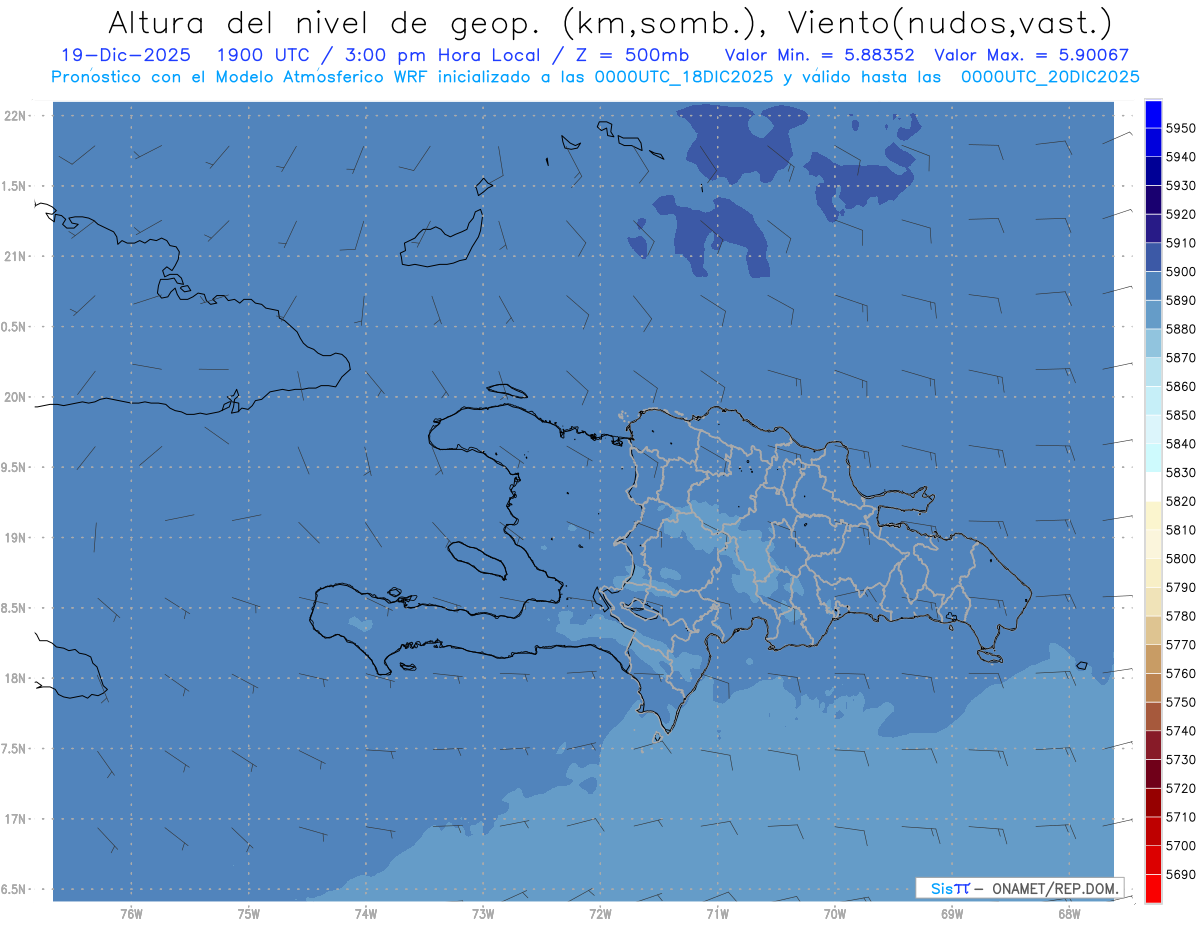Click the '70W' longitude axis label
The image size is (1200, 927).
pos(834,914)
